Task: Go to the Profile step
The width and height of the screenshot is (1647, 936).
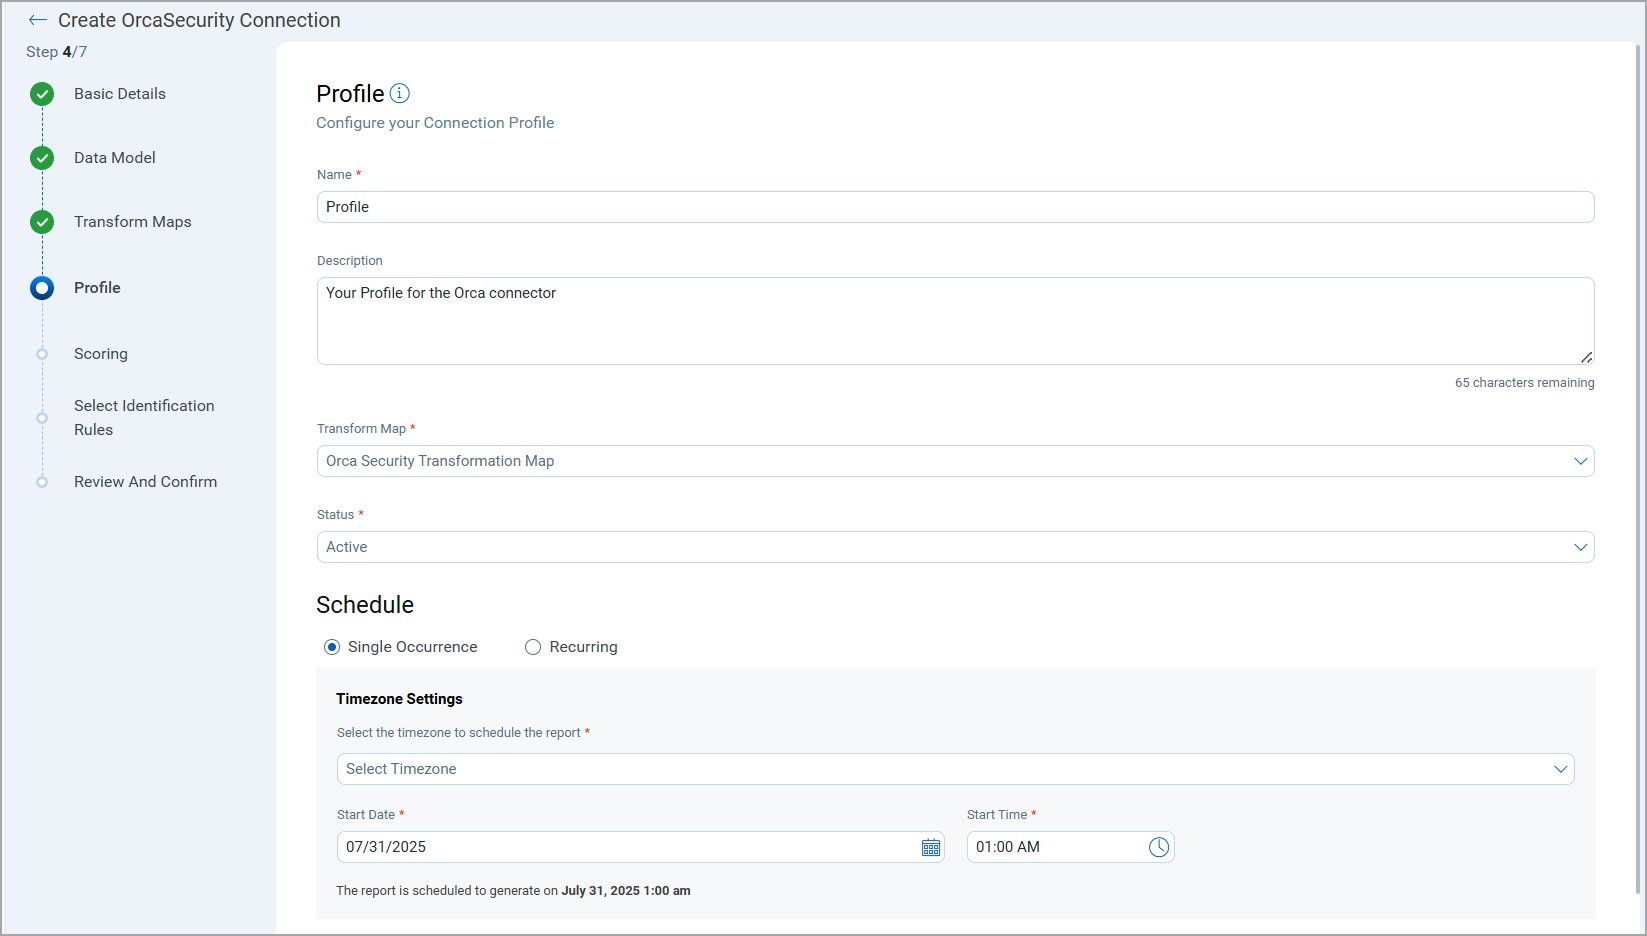Action: (97, 288)
